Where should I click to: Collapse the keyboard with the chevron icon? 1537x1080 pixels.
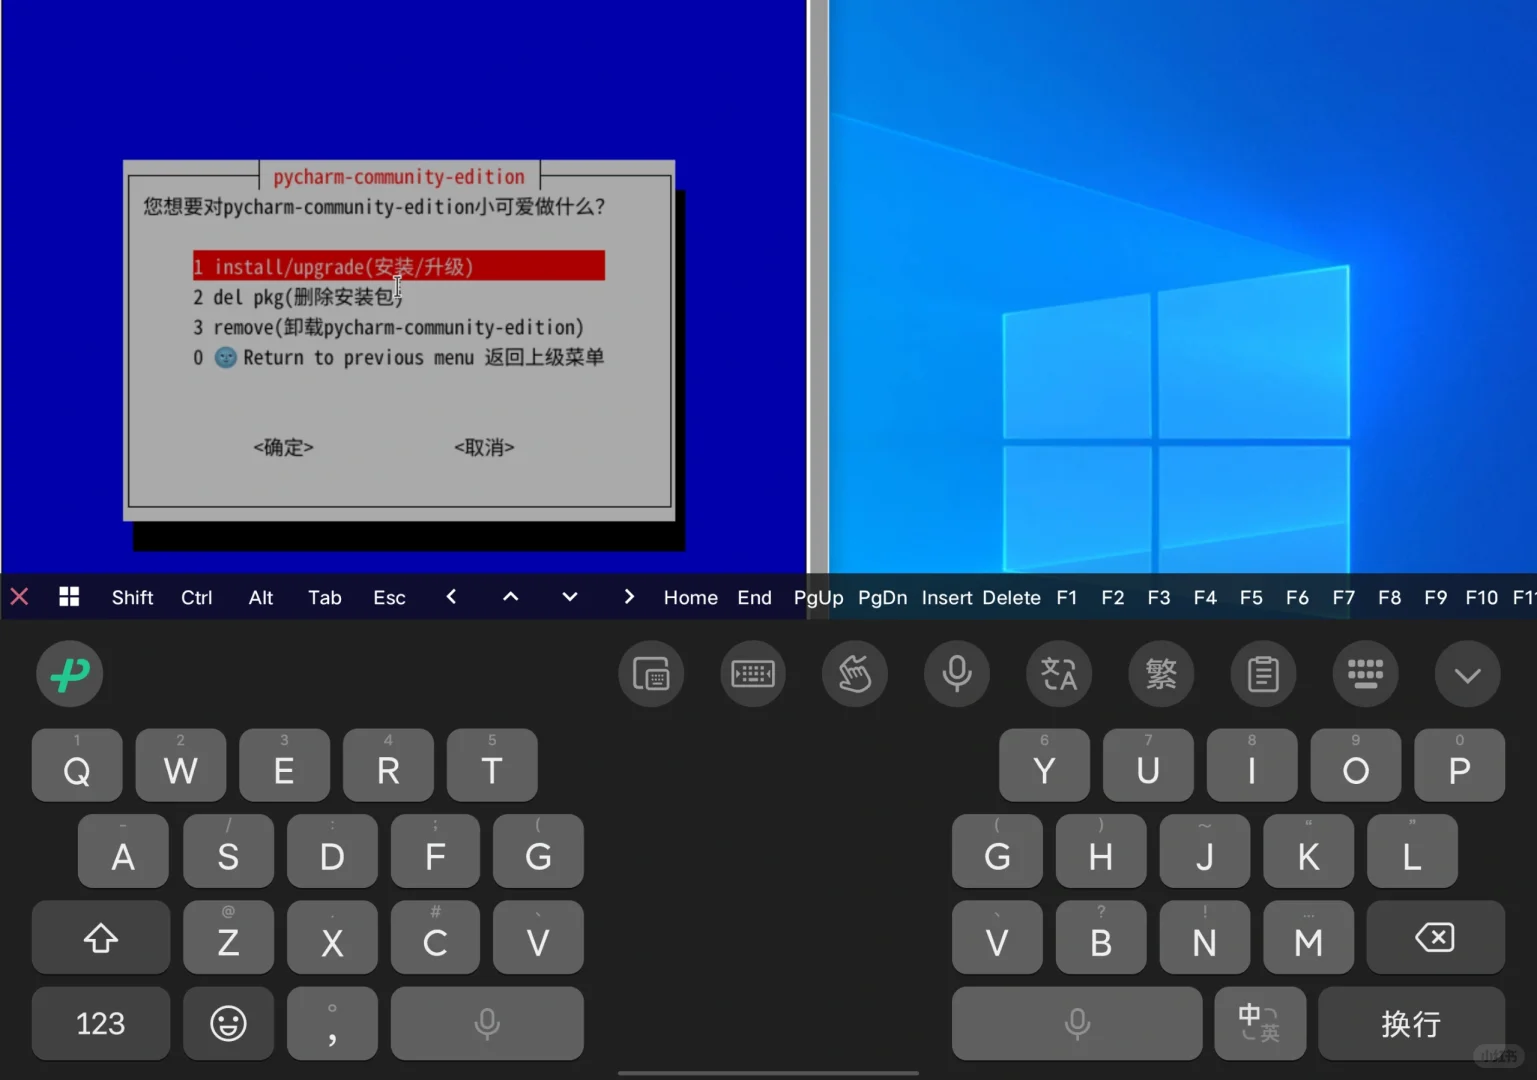click(x=1467, y=674)
